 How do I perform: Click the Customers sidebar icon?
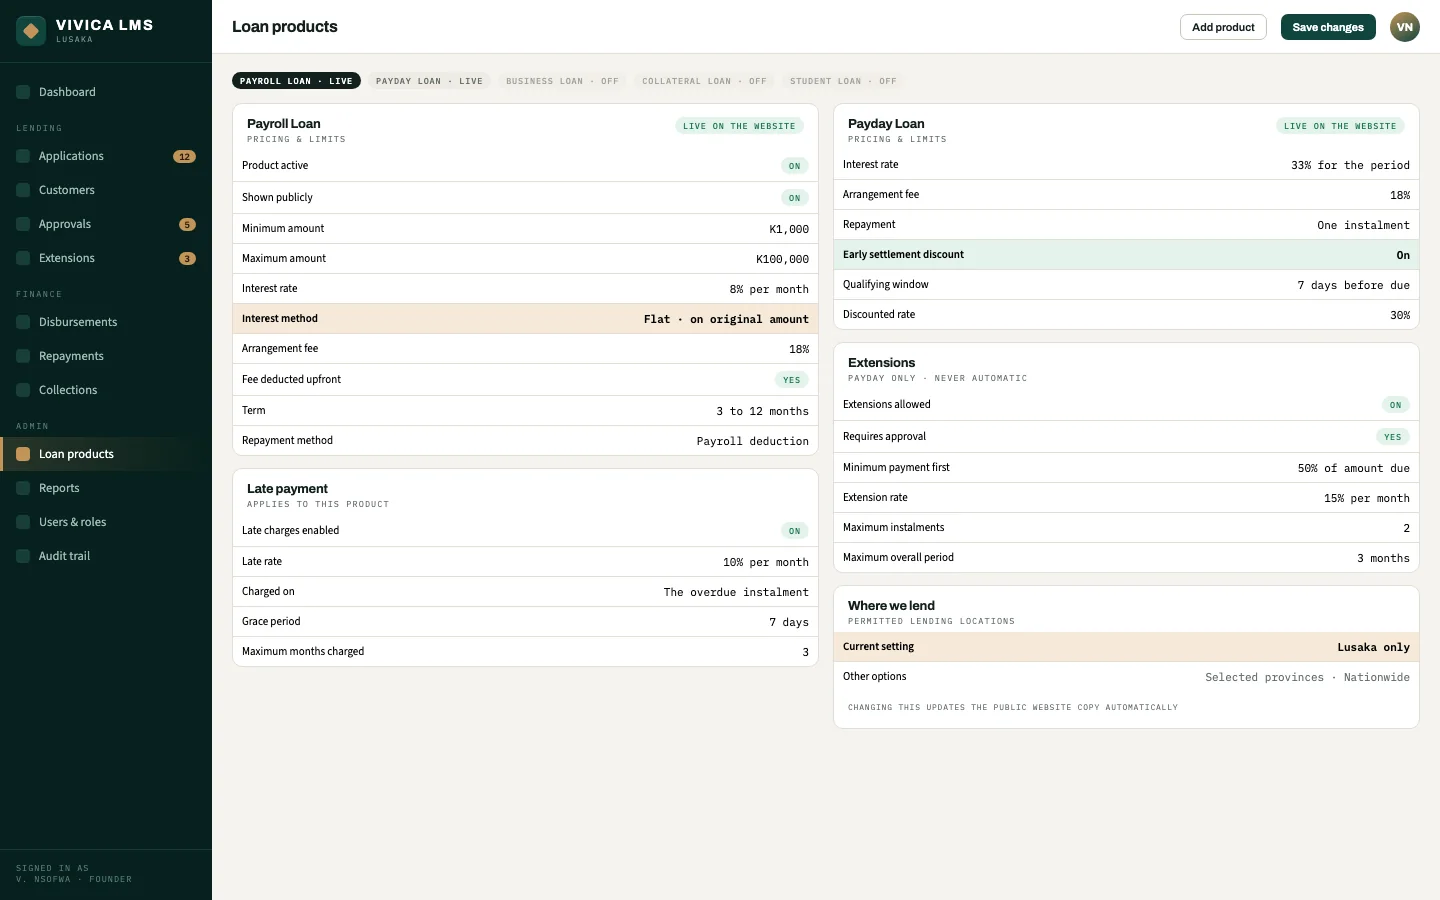tap(23, 190)
